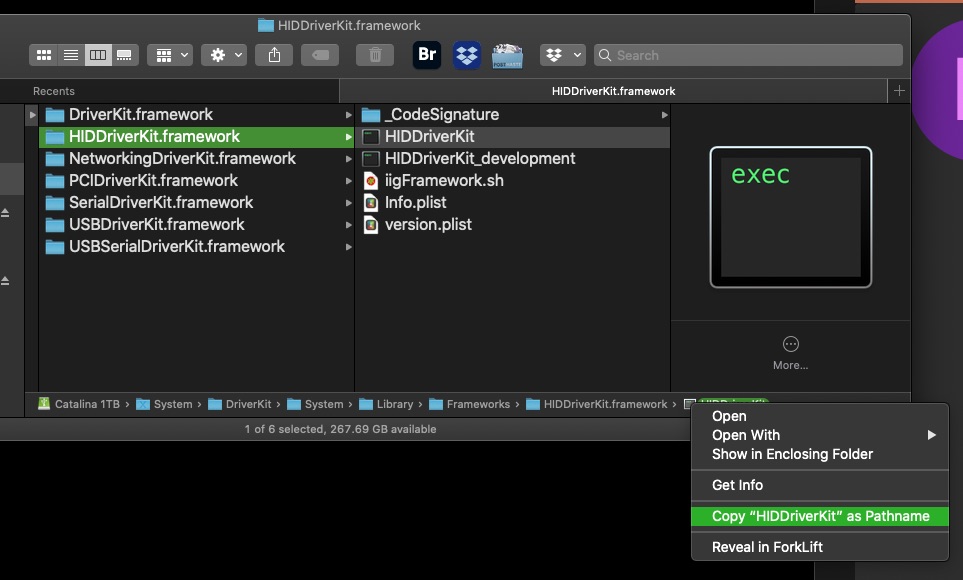Click Frameworks in the path bar

tap(469, 404)
